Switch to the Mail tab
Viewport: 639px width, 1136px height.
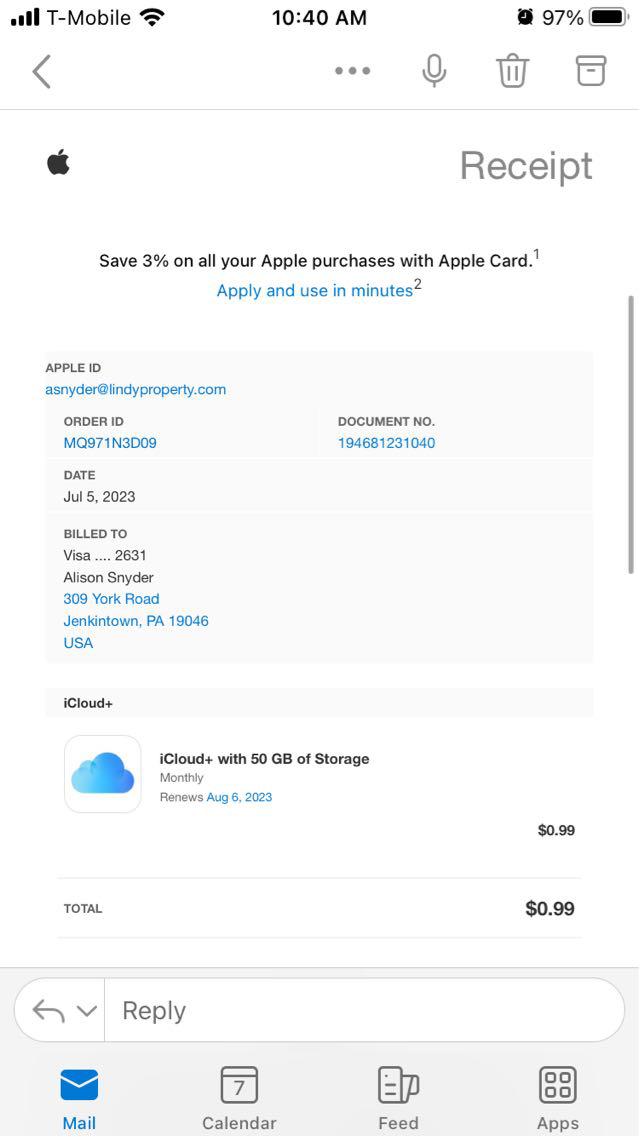pos(79,1097)
